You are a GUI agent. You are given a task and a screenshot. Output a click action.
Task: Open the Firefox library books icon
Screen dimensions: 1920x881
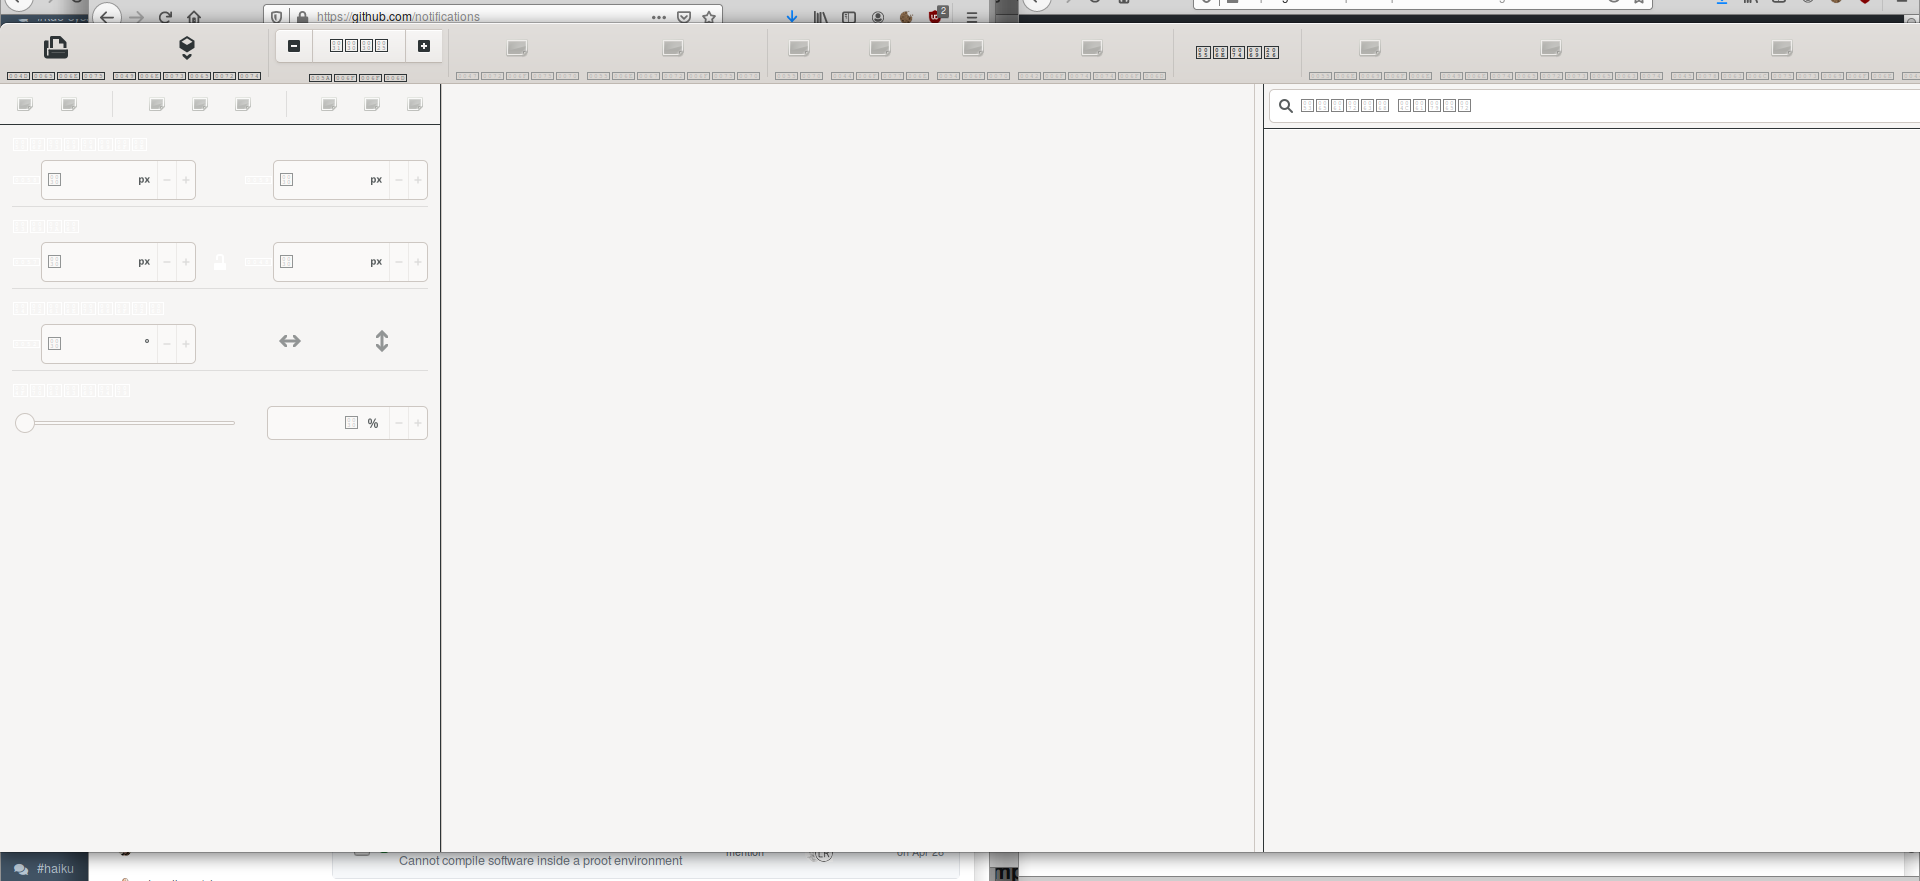(x=820, y=17)
